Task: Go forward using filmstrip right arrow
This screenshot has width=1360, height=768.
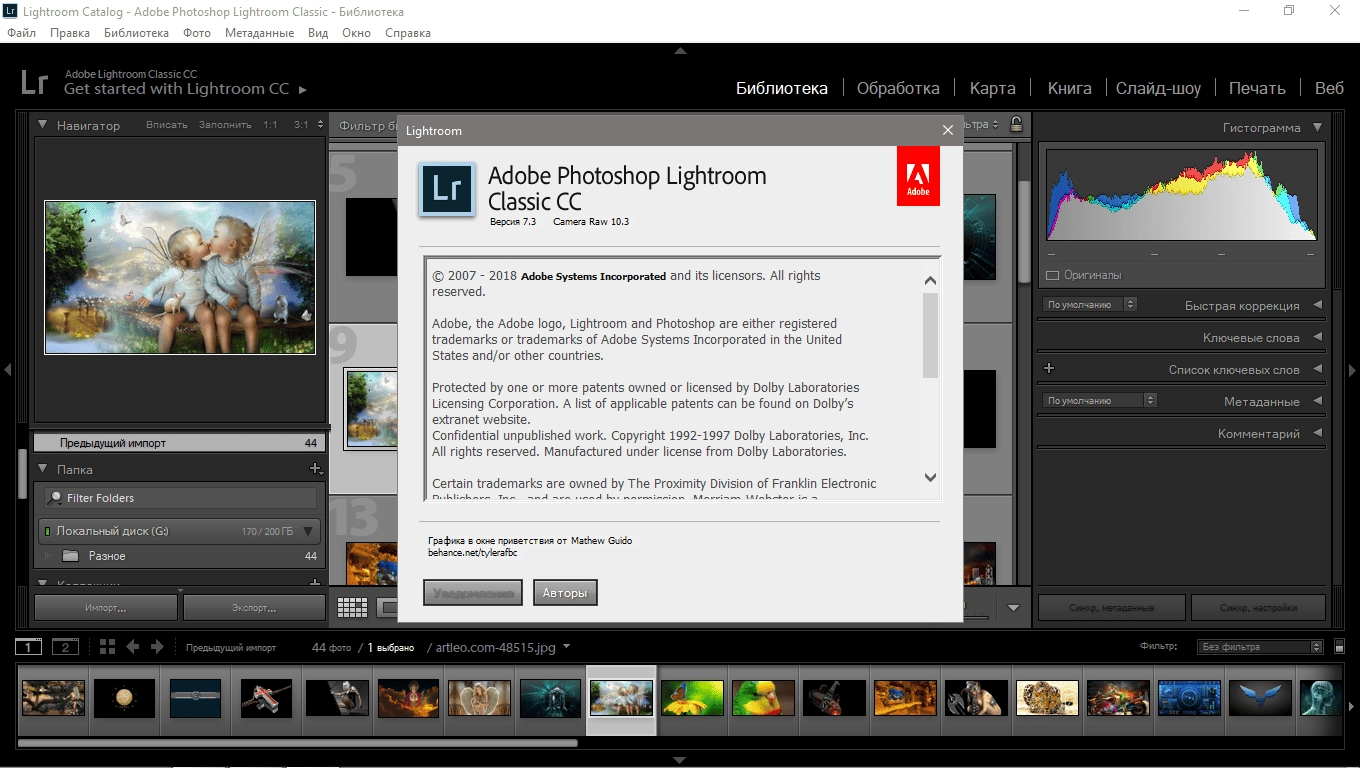Action: click(157, 647)
